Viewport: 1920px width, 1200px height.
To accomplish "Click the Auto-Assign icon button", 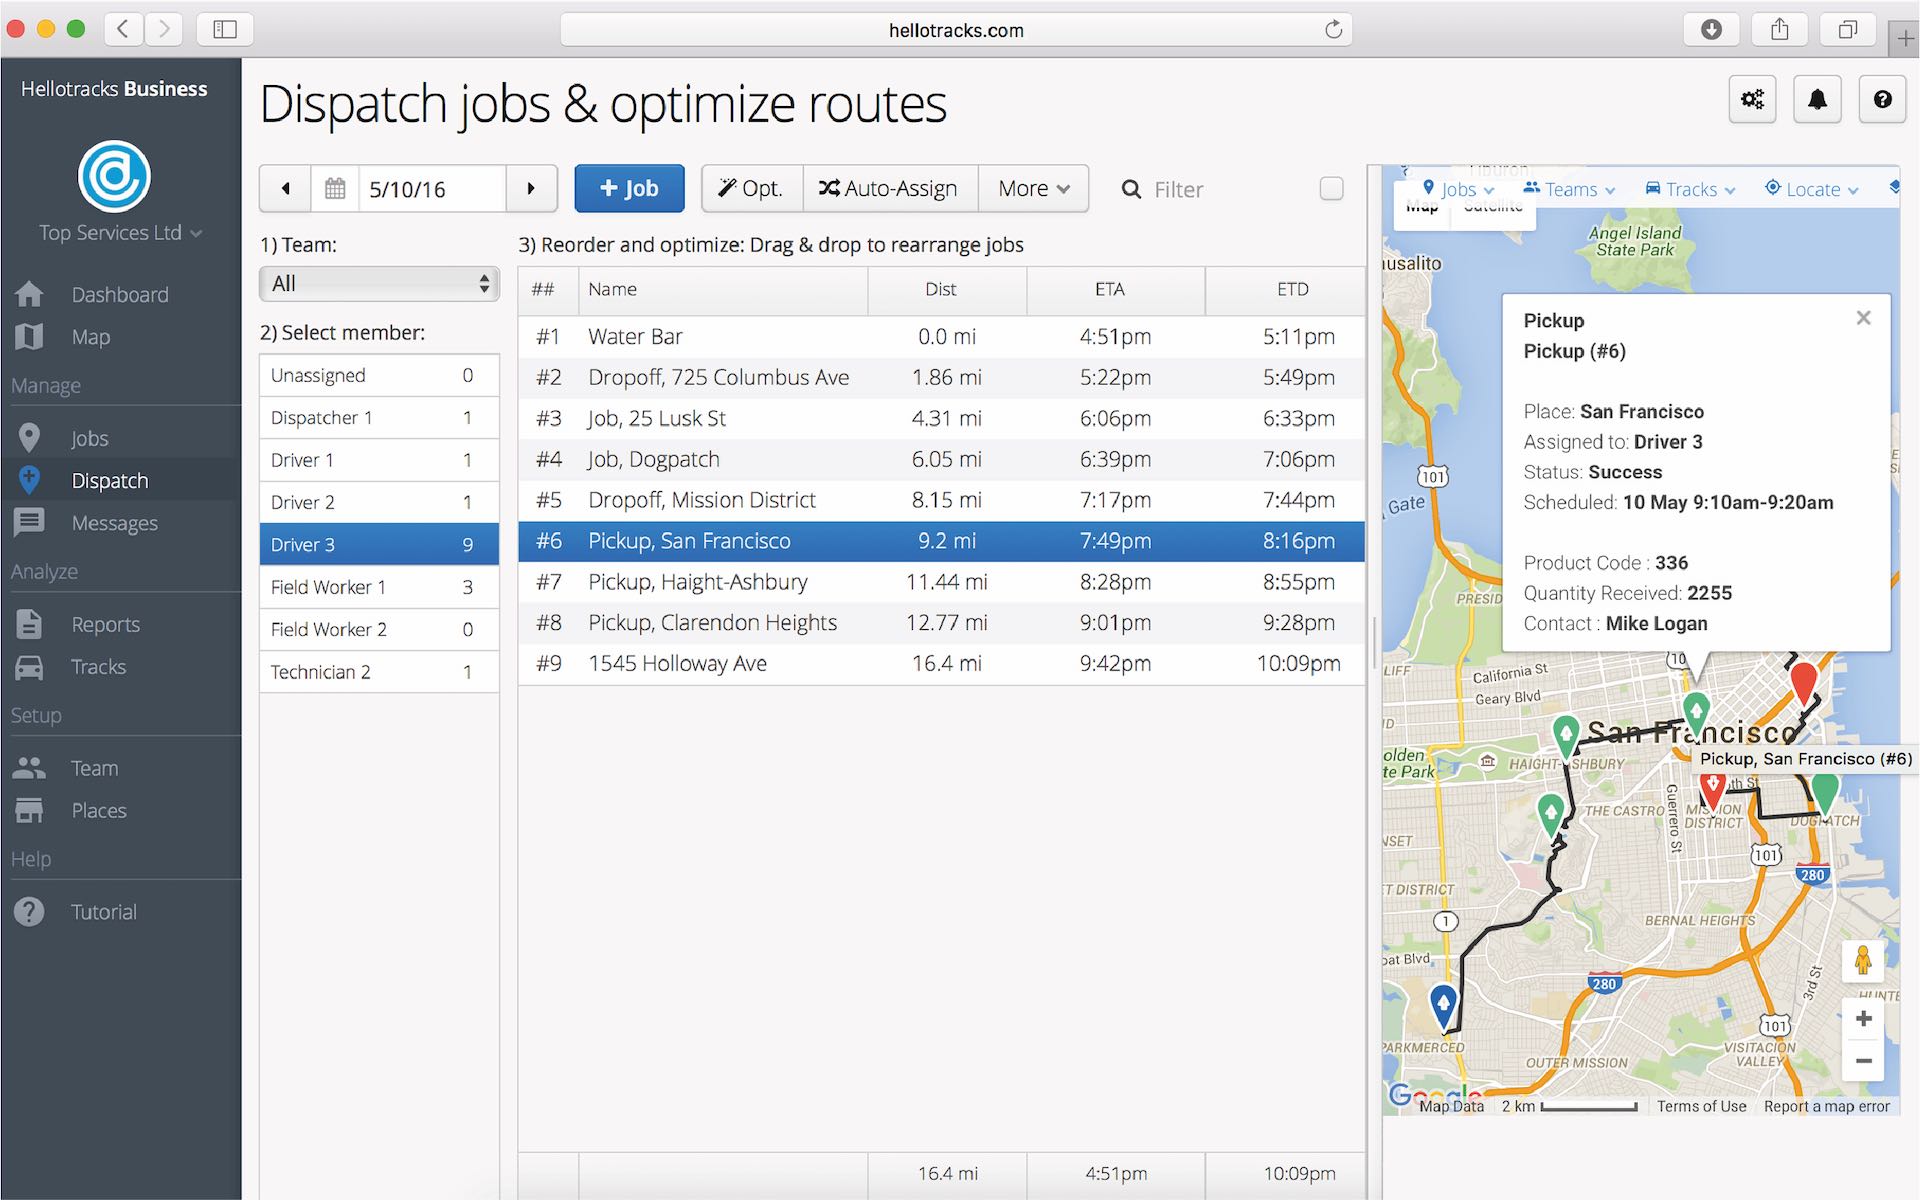I will tap(886, 189).
